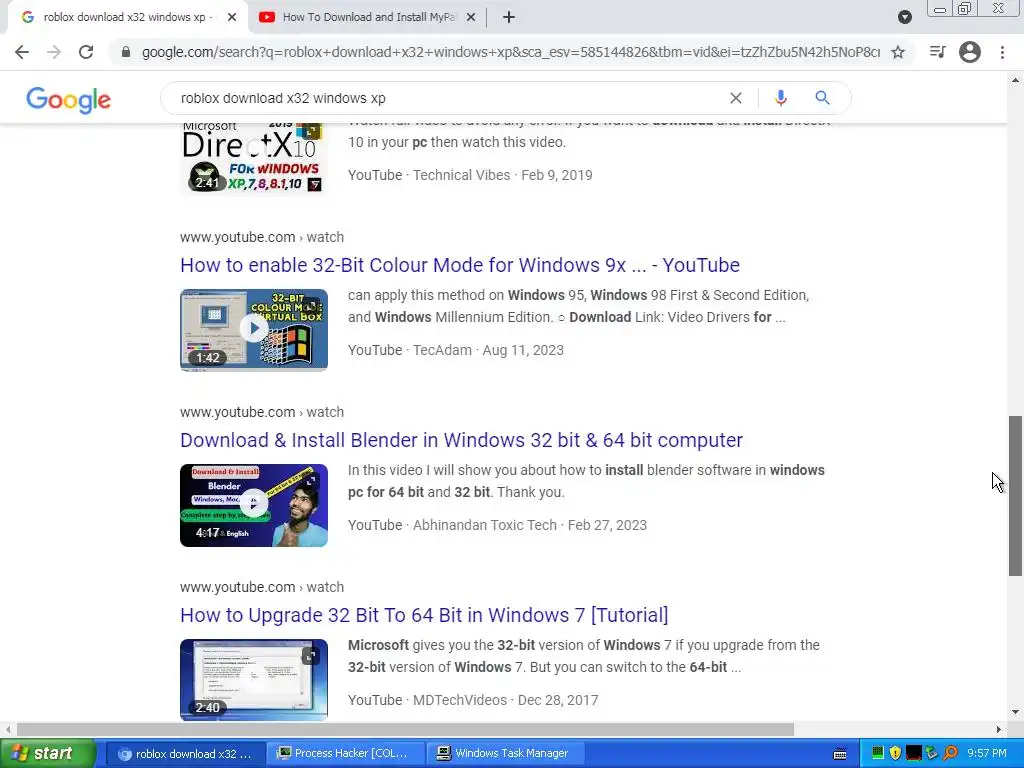Click the 9:57 PM system clock

click(x=987, y=753)
